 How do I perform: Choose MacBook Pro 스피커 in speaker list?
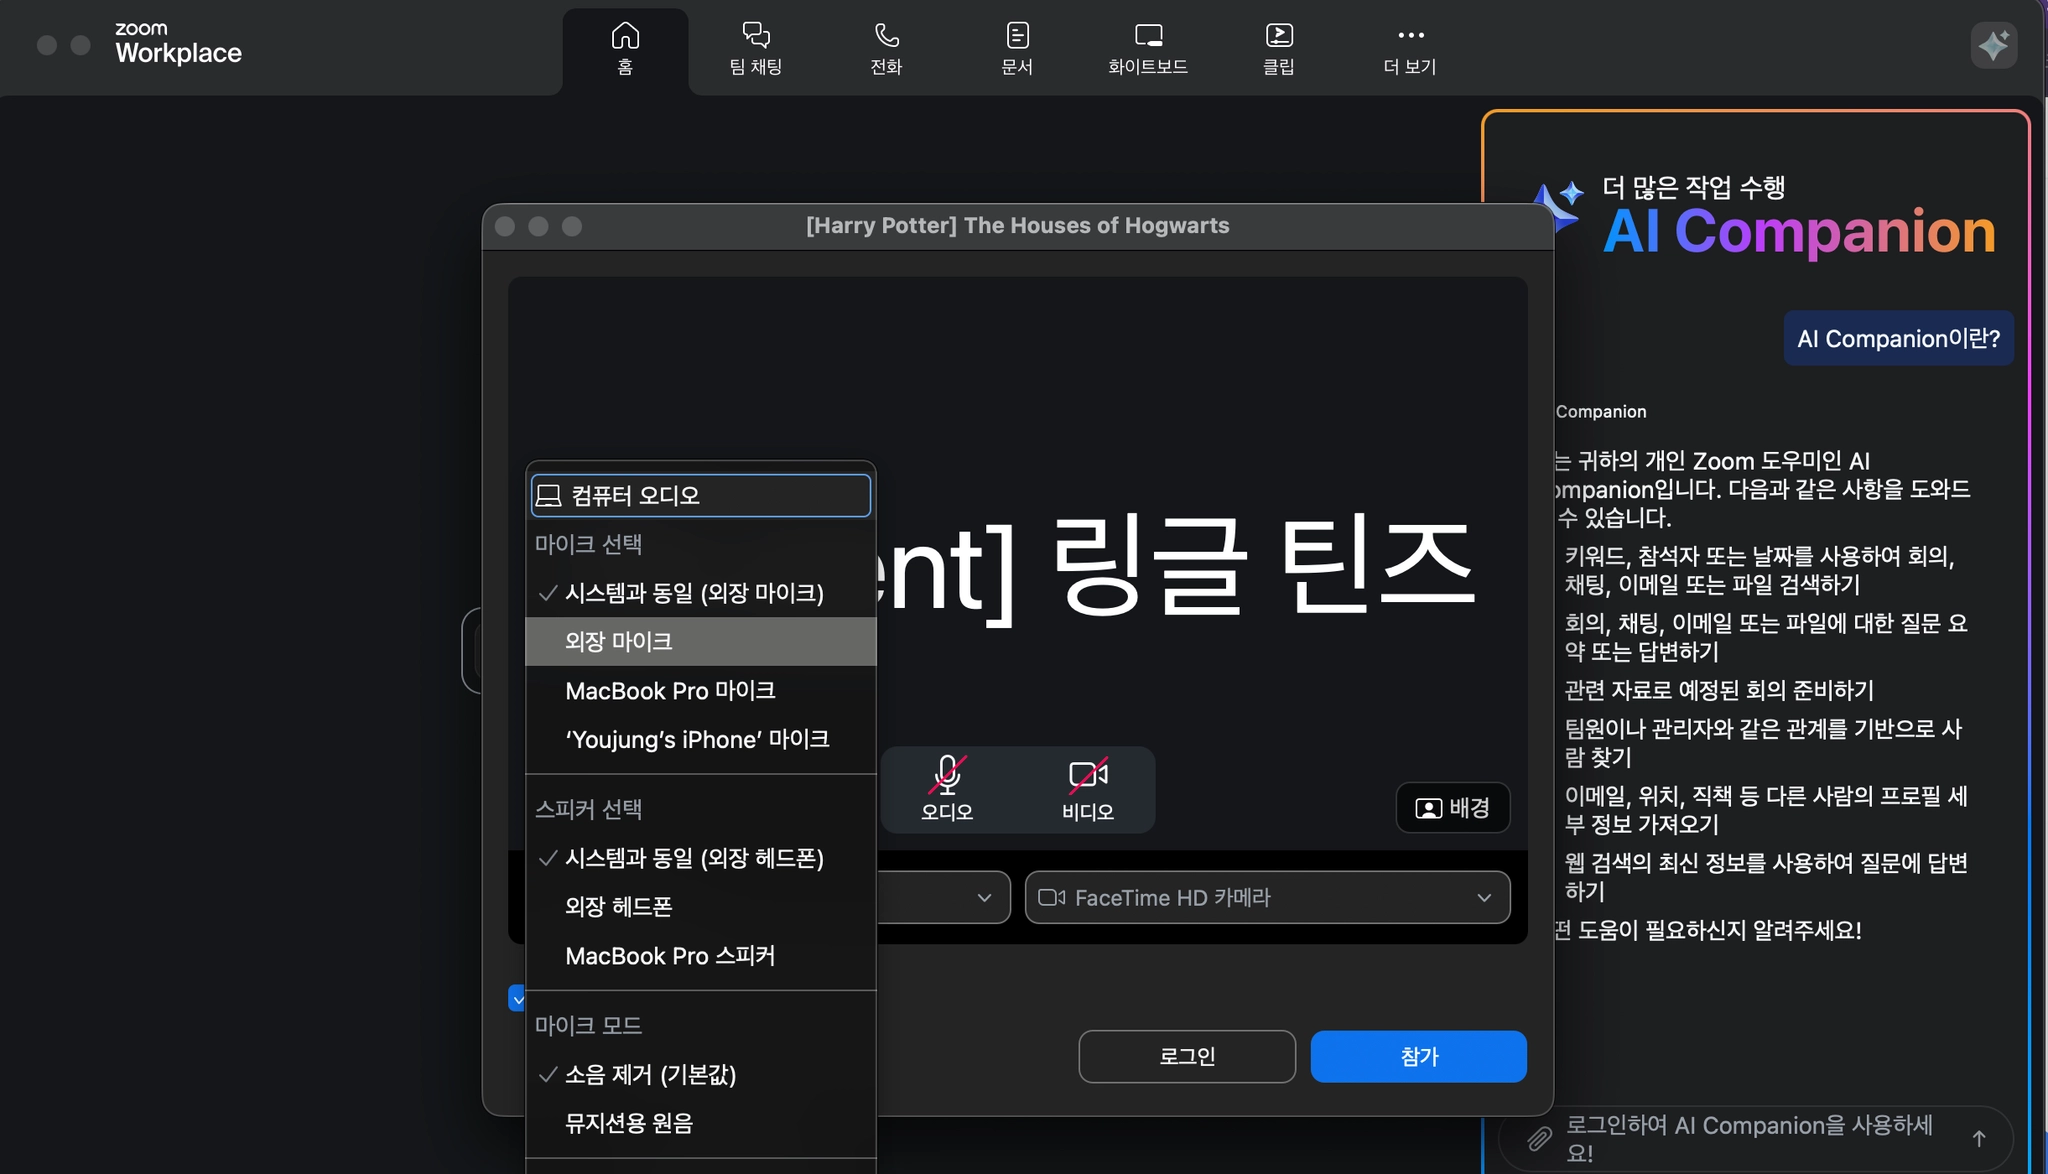click(670, 956)
